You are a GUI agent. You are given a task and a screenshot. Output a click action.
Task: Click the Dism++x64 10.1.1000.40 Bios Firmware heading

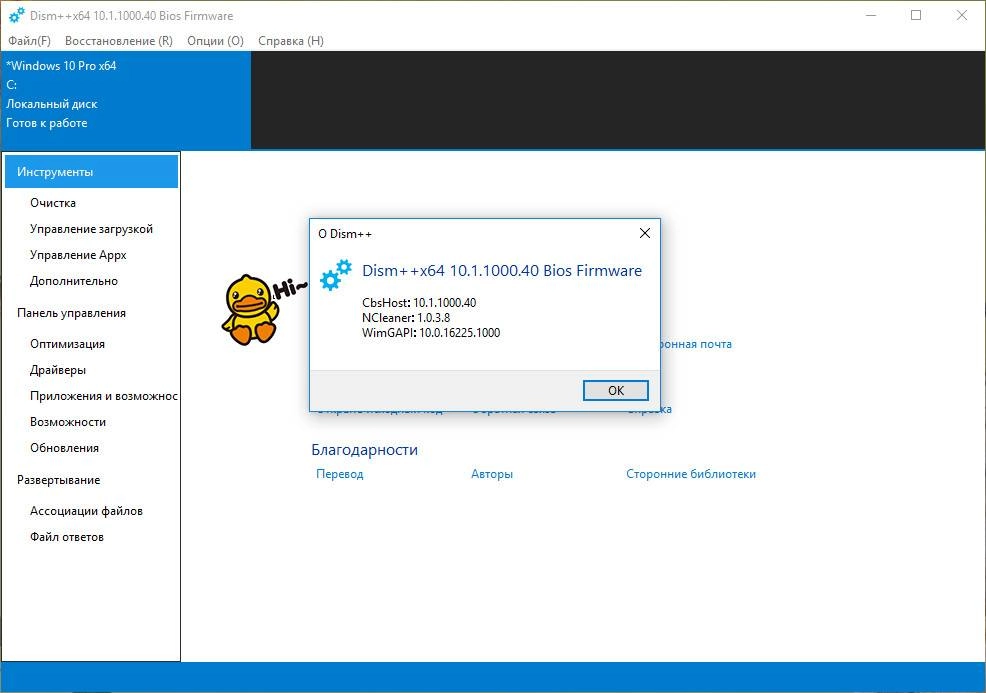[502, 270]
